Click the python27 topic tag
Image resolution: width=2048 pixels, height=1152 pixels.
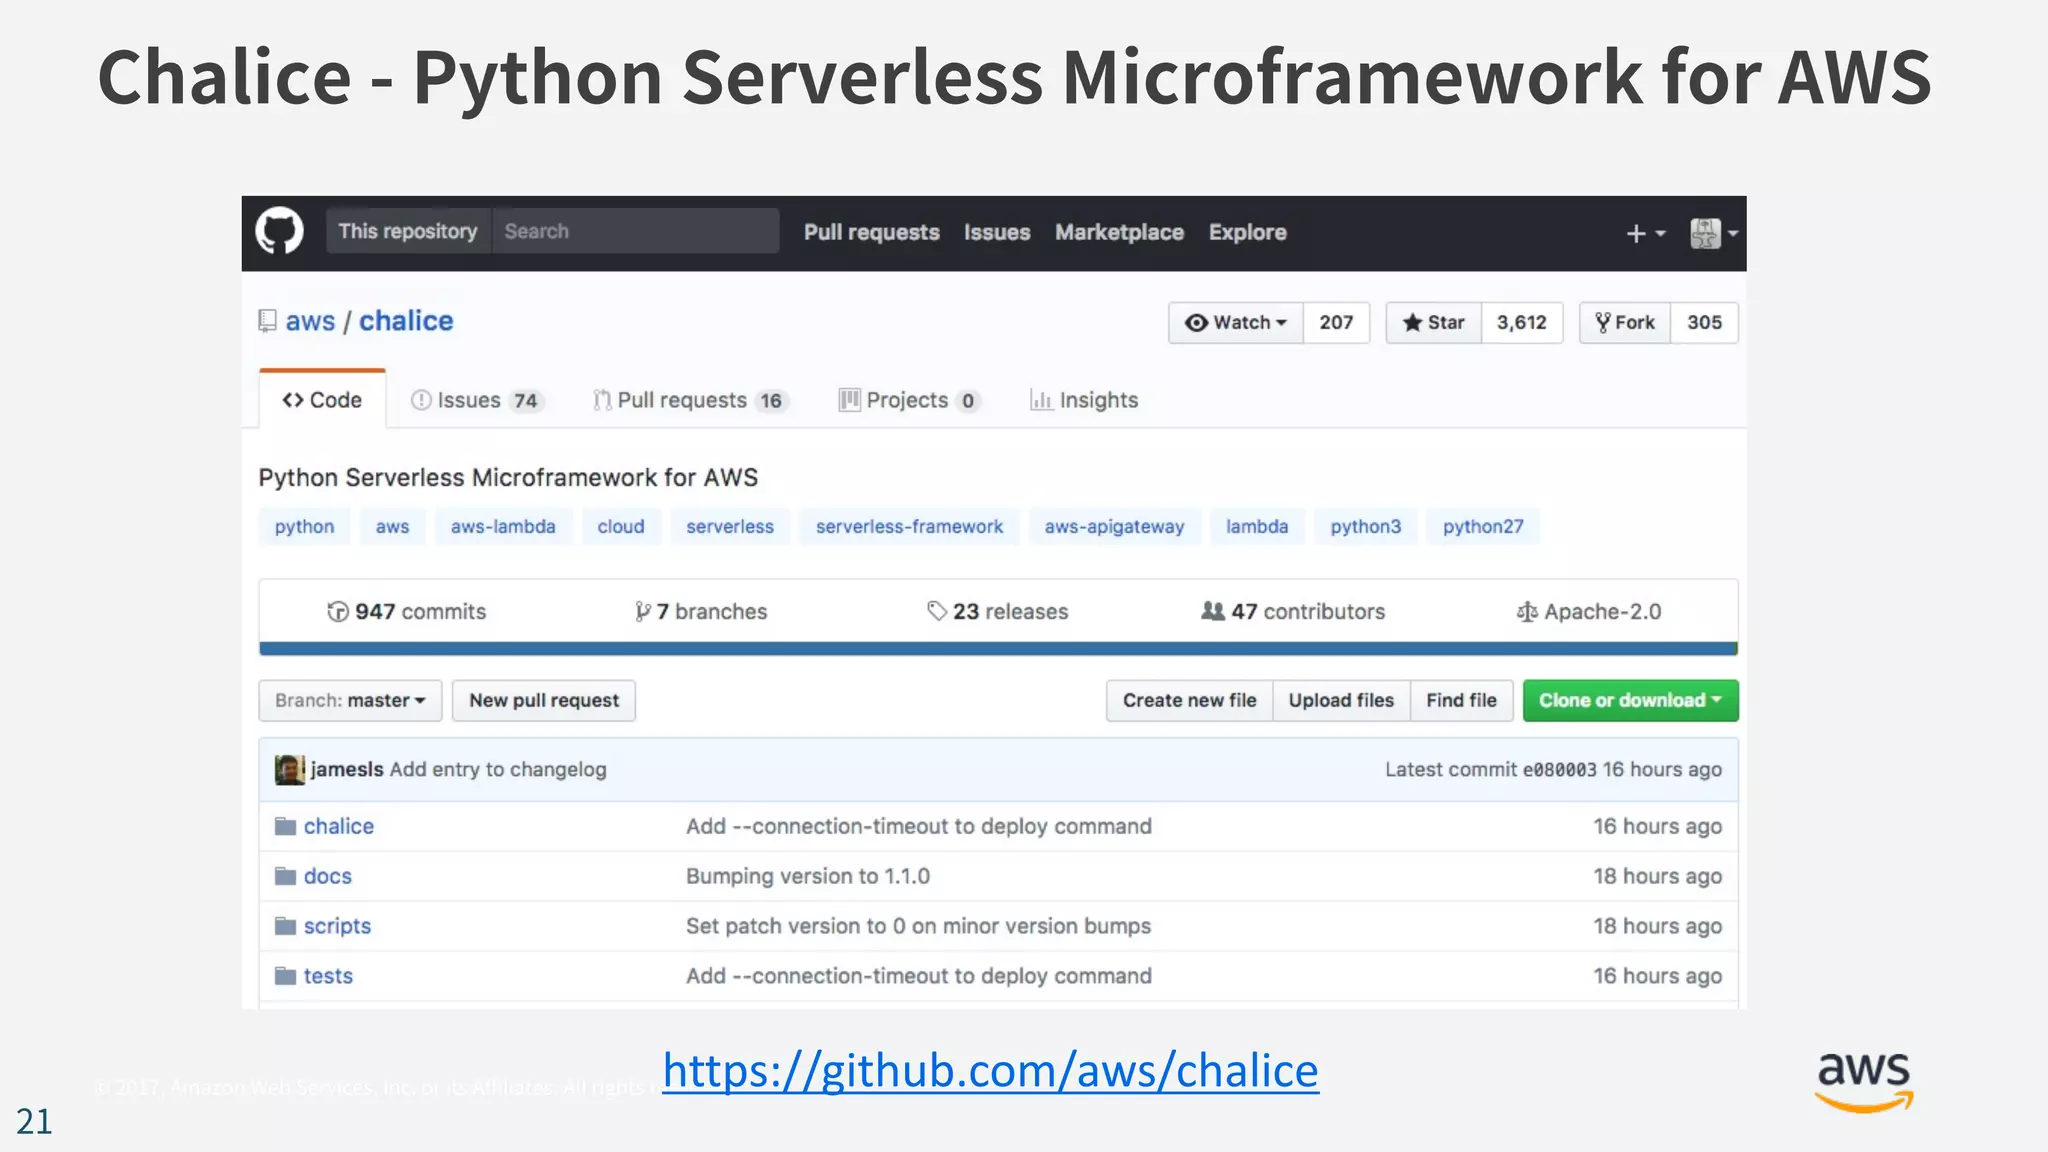tap(1483, 526)
